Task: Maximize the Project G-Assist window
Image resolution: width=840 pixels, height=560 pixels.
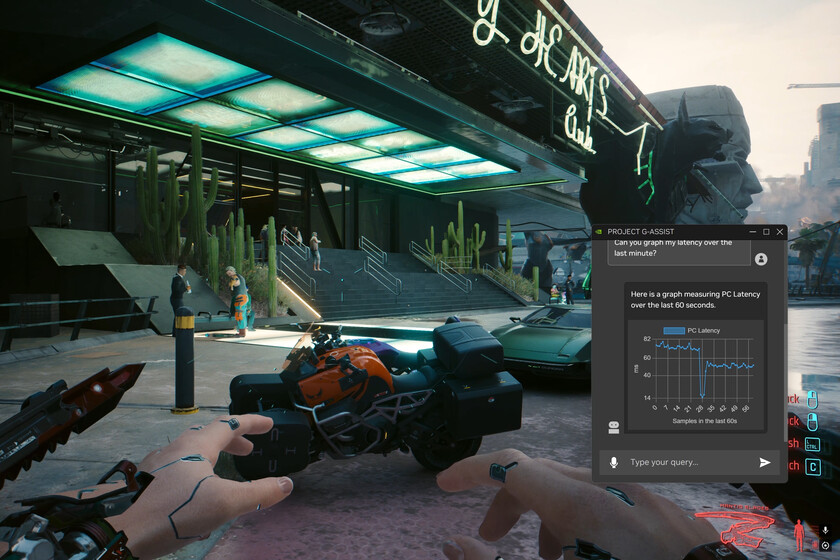Action: point(766,231)
